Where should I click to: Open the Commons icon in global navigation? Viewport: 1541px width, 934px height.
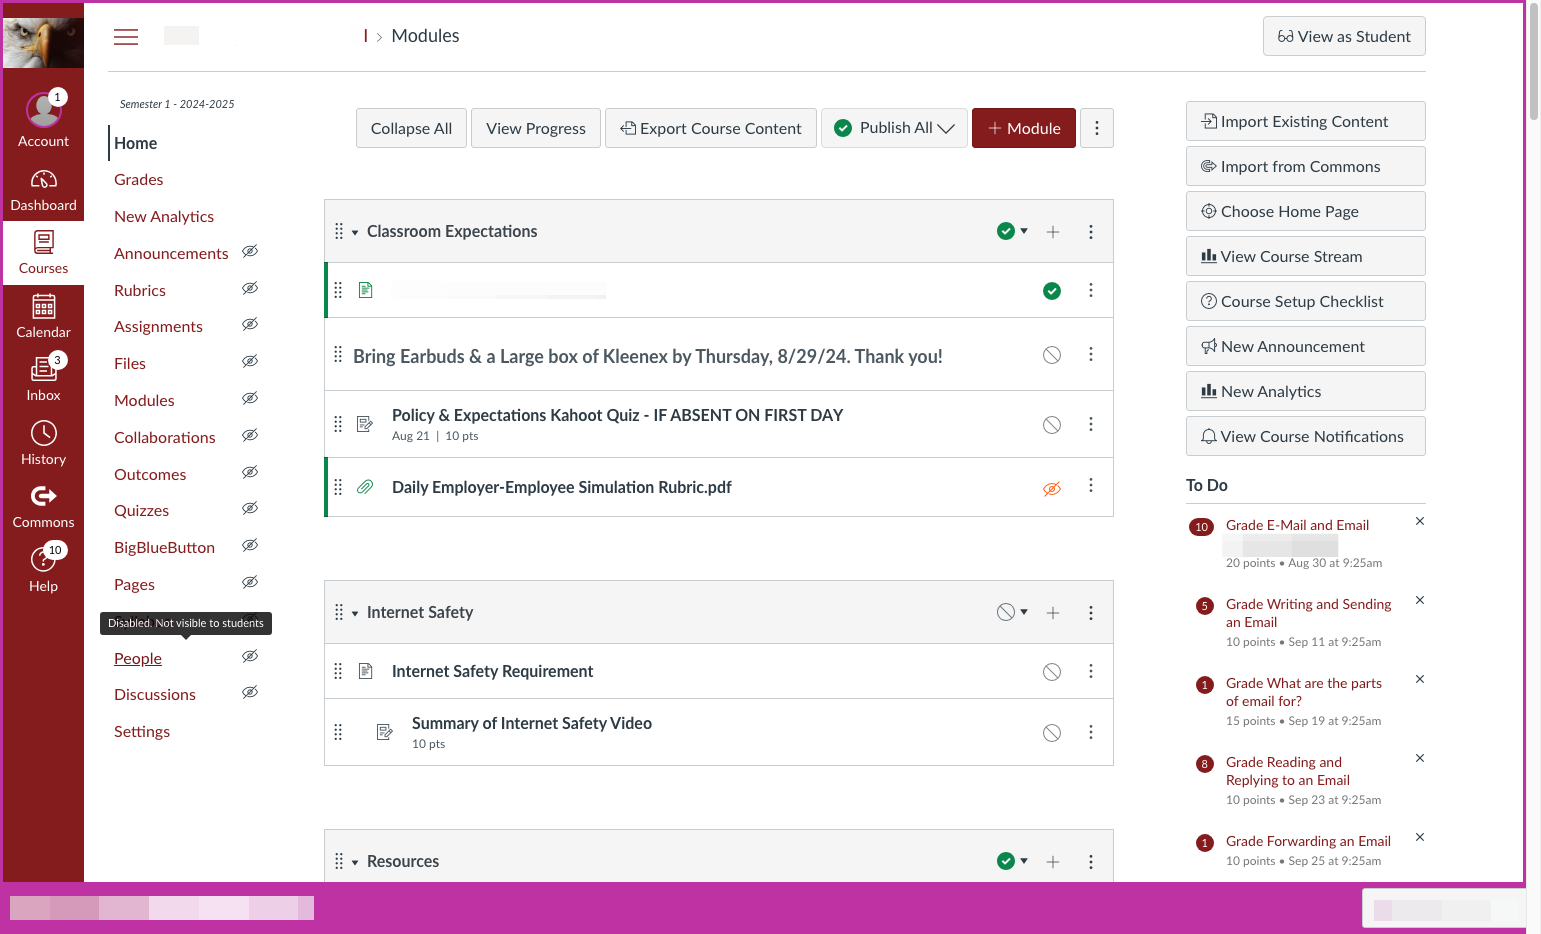(x=43, y=496)
